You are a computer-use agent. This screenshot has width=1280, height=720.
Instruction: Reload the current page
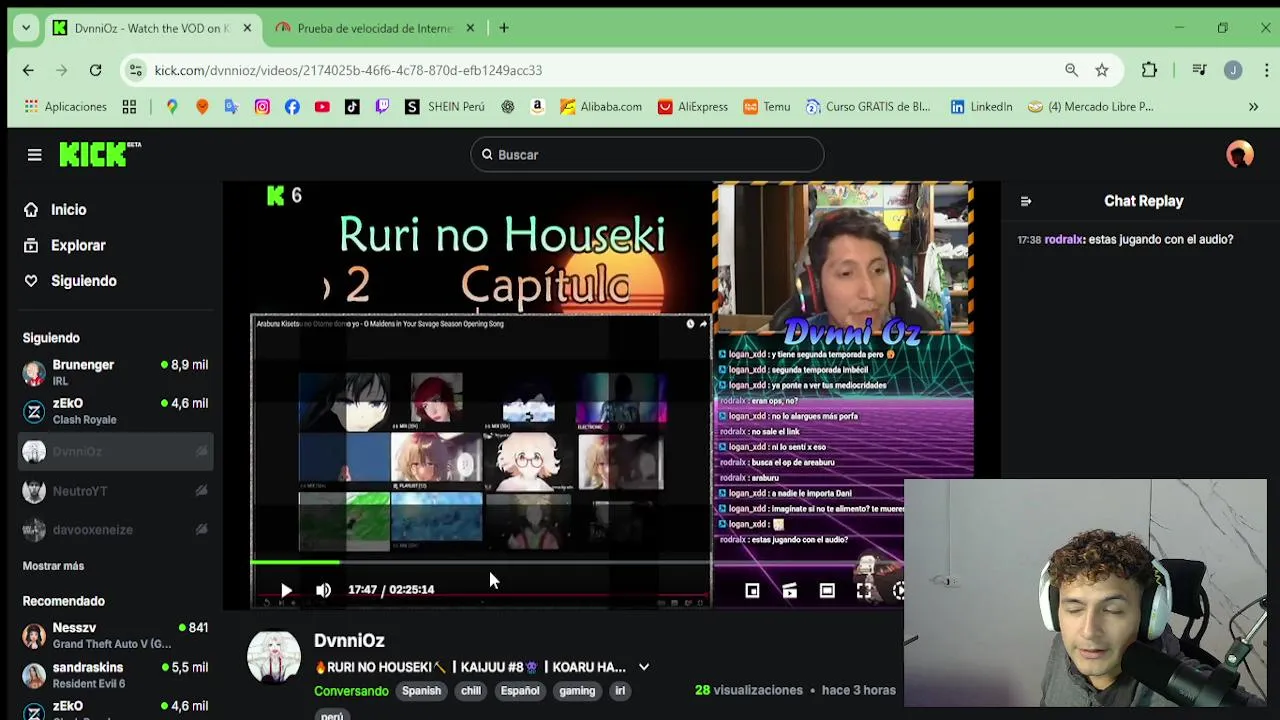(95, 70)
